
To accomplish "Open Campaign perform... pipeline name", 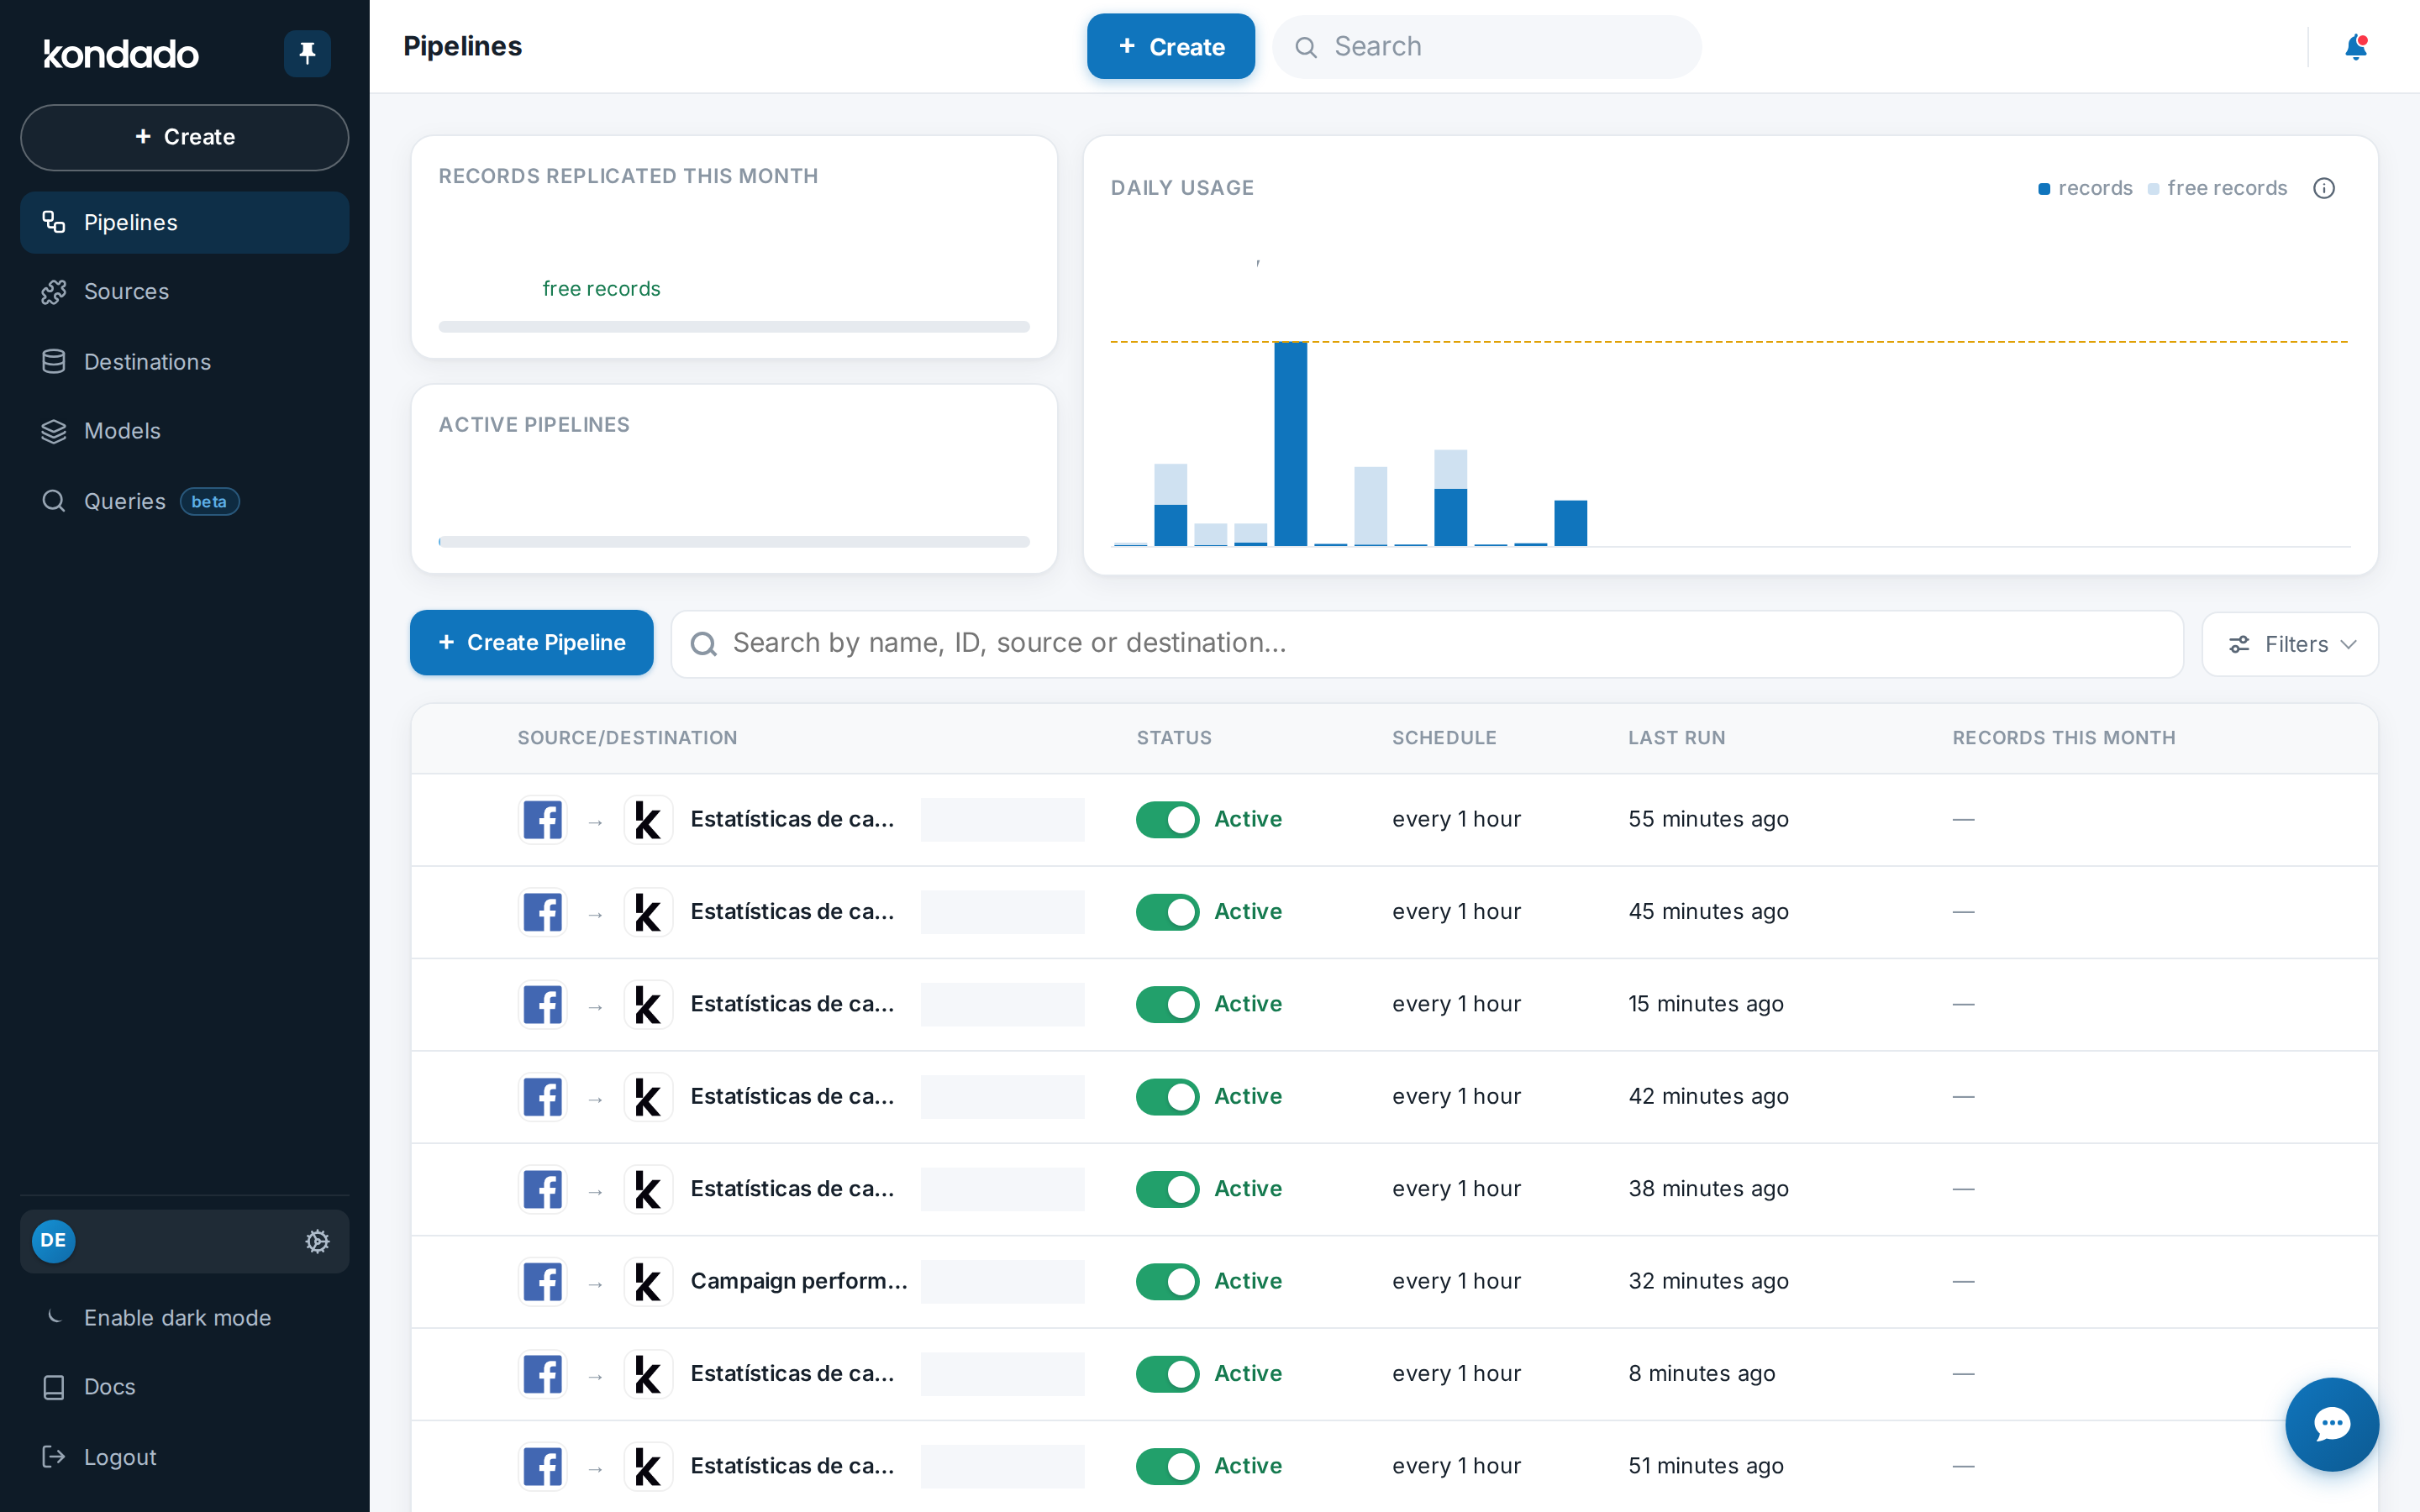I will [x=799, y=1281].
